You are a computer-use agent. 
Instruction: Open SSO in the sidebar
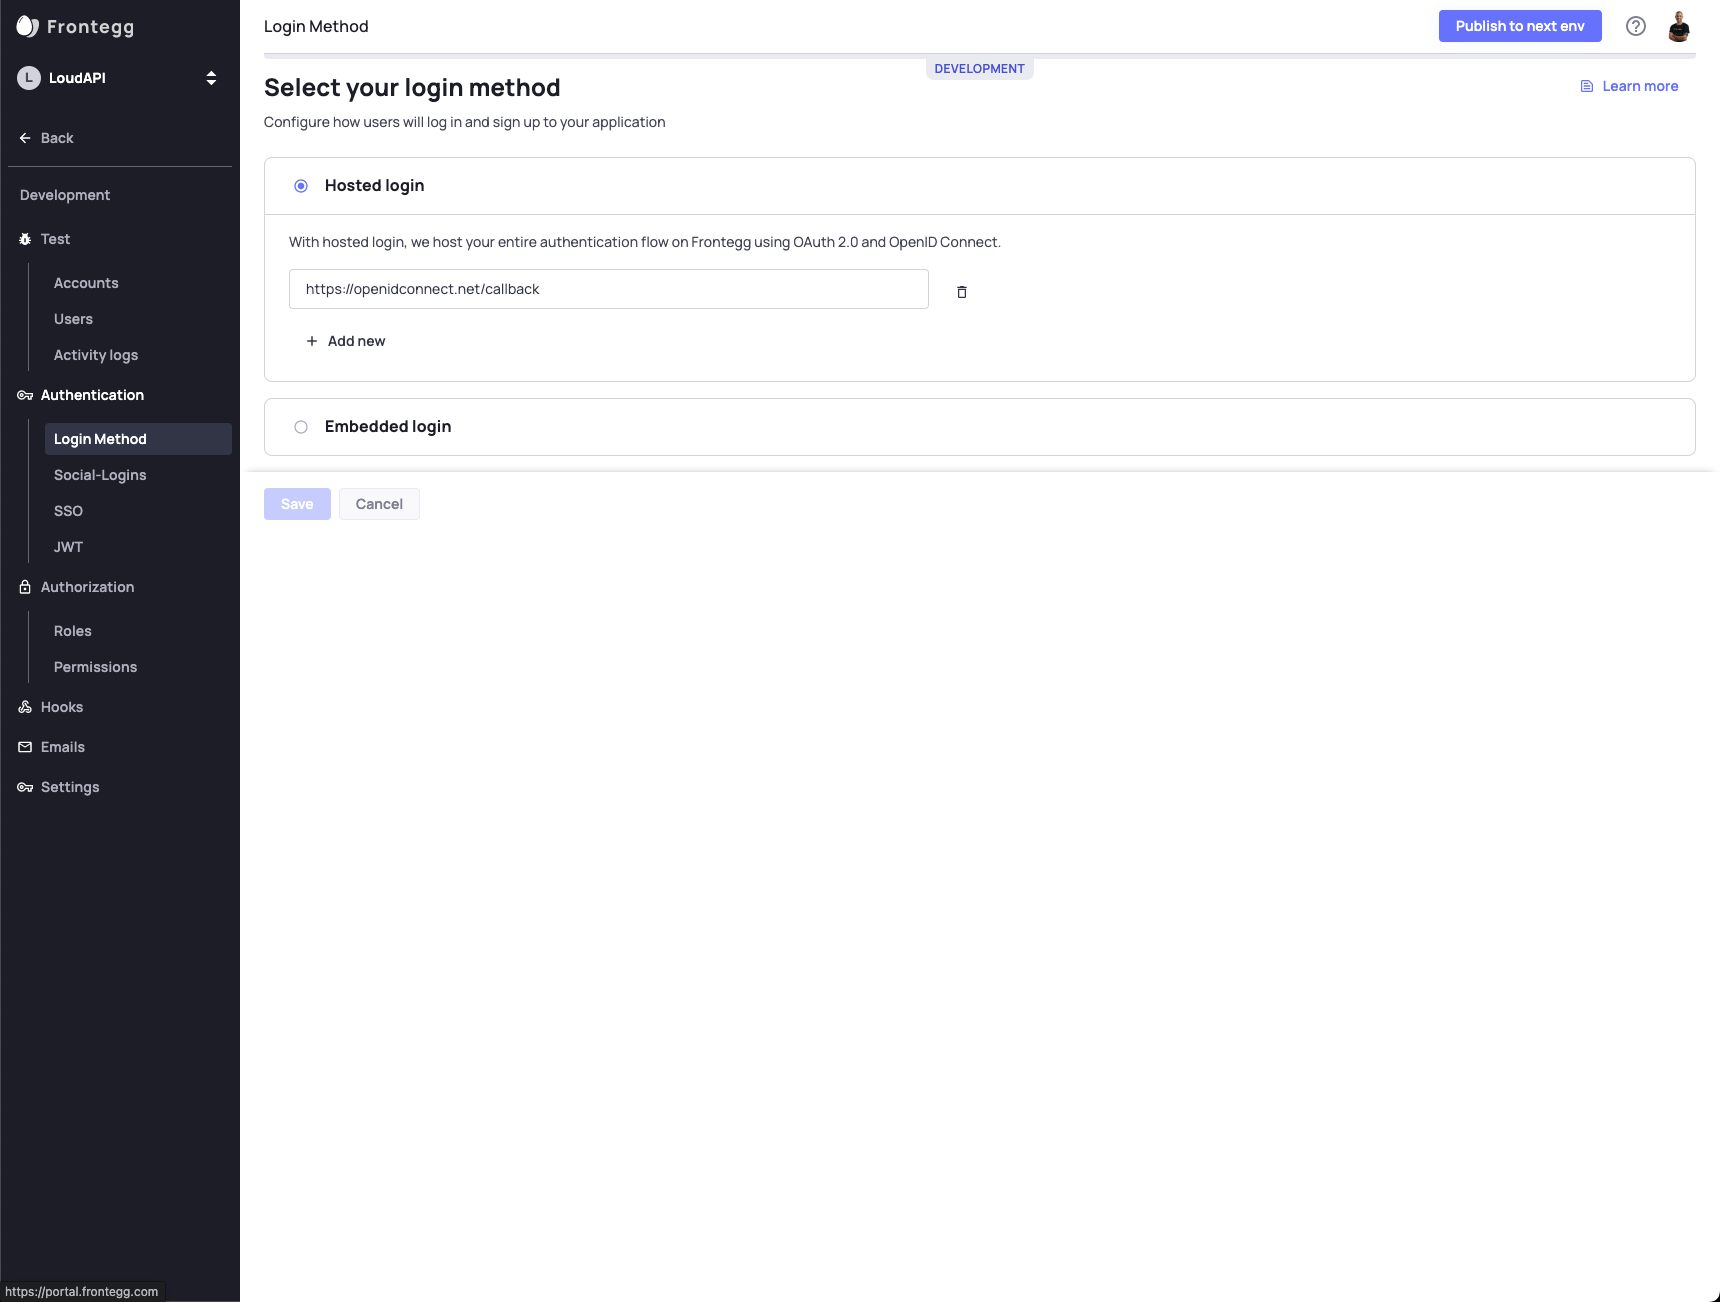click(68, 511)
